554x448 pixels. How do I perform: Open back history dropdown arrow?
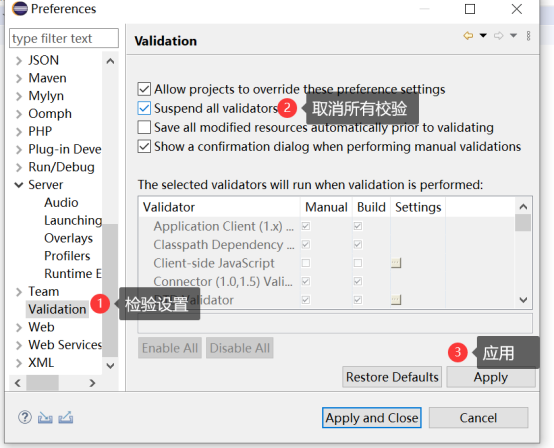tap(483, 36)
